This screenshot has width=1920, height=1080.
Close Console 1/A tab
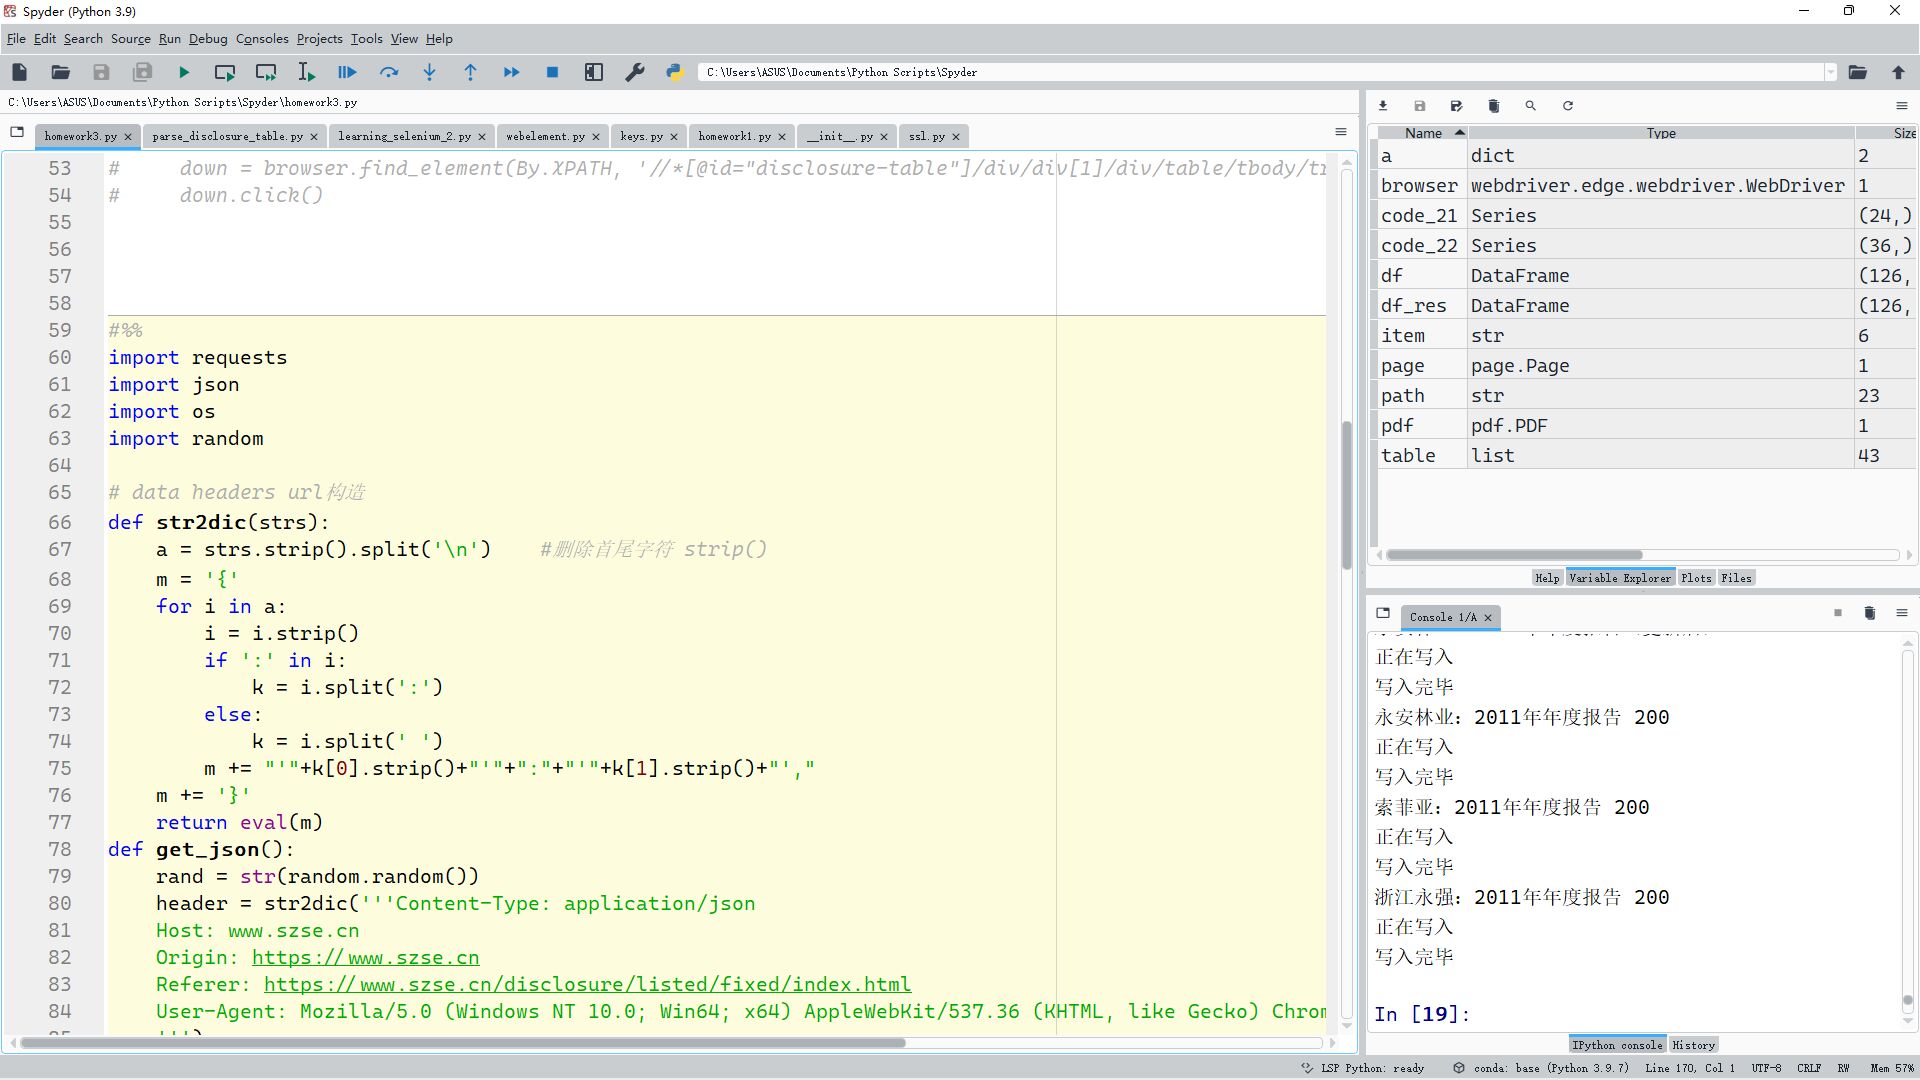(x=1488, y=618)
